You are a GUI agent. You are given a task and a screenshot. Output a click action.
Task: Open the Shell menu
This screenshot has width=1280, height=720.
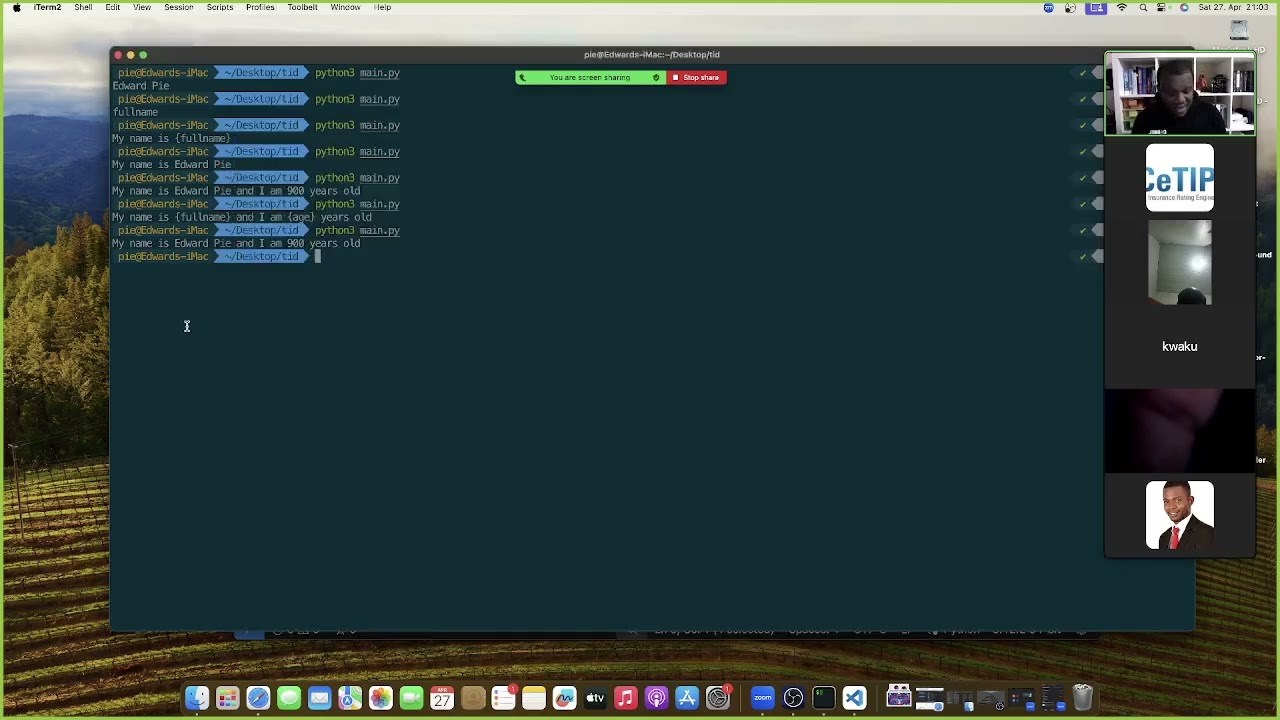[83, 7]
